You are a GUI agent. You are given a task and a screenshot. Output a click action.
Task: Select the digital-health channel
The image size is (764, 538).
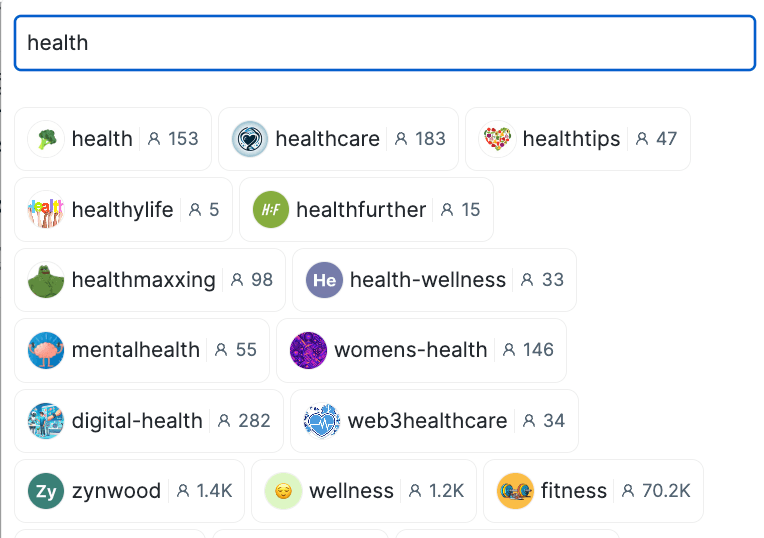137,421
